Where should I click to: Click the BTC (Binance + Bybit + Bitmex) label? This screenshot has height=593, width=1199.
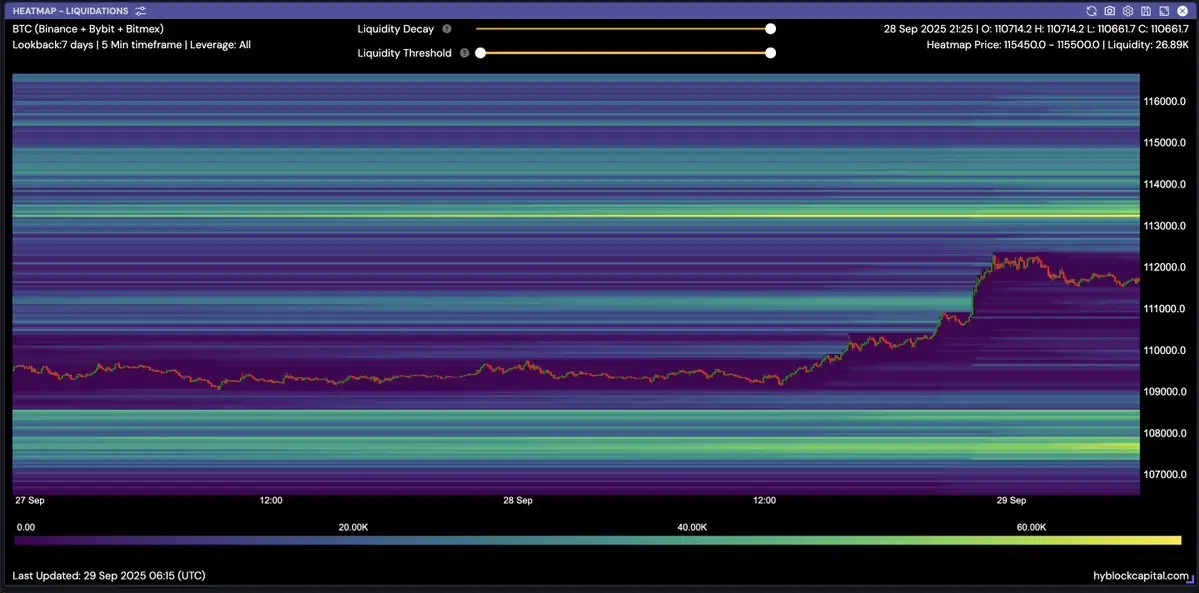89,29
